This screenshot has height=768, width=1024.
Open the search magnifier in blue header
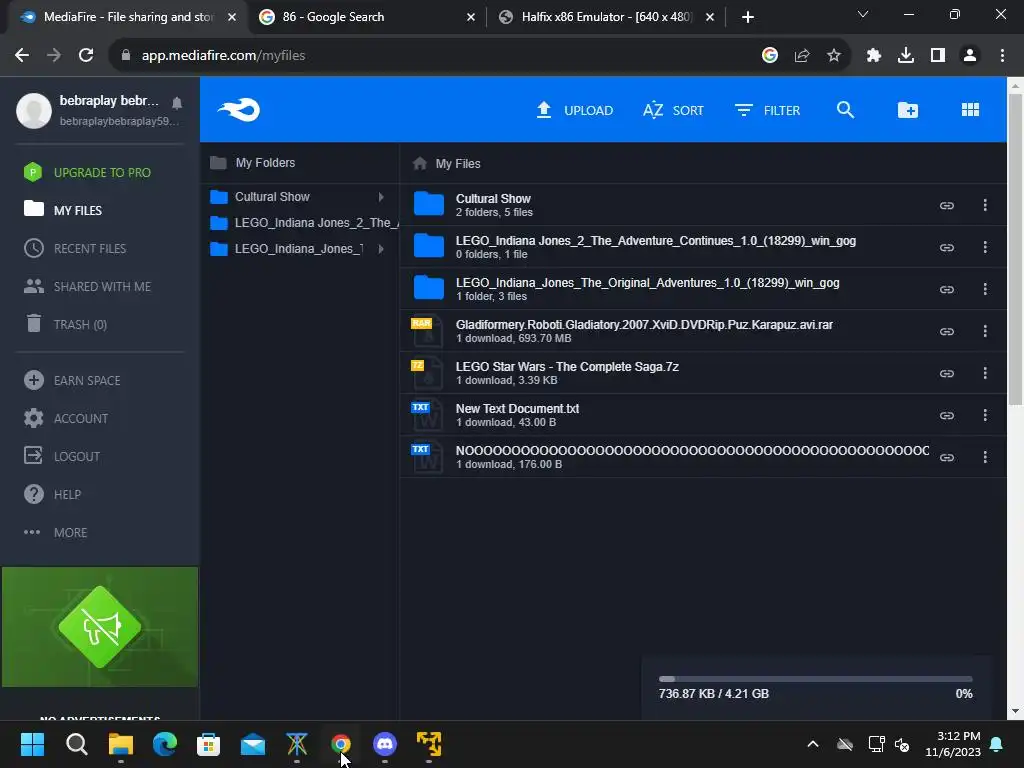click(x=845, y=110)
